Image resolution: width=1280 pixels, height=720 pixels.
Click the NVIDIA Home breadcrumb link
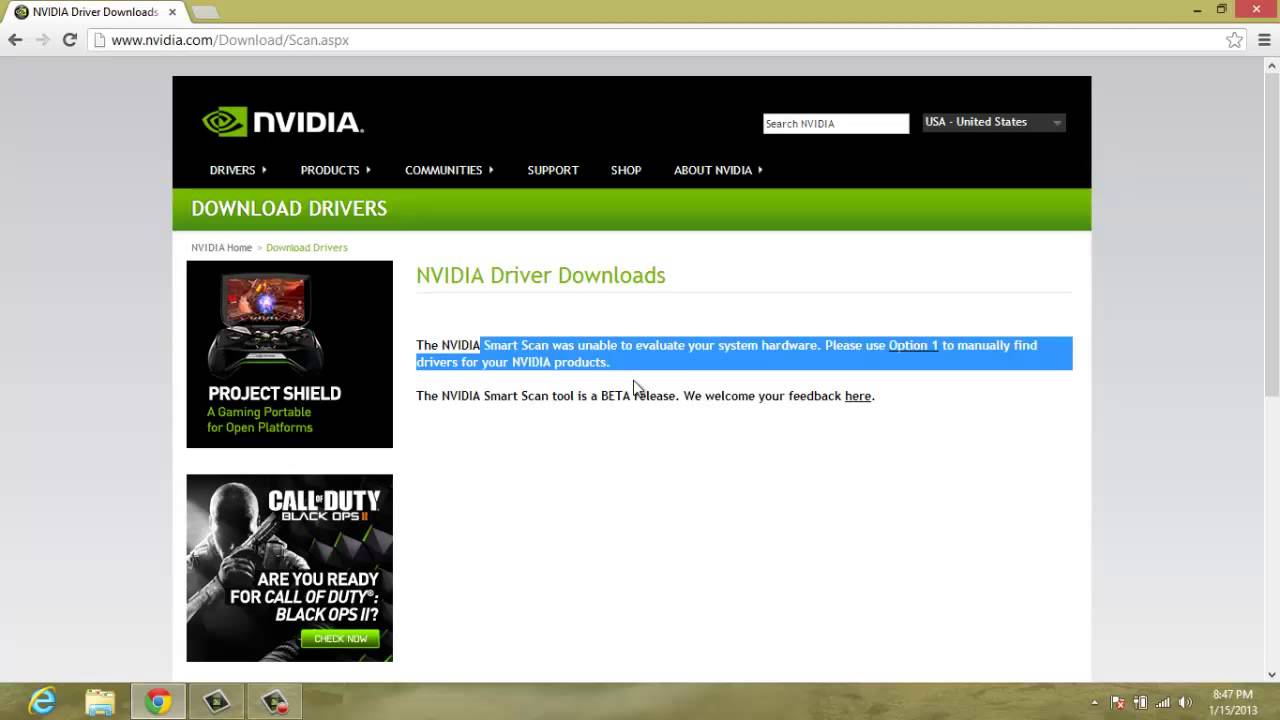(x=222, y=247)
